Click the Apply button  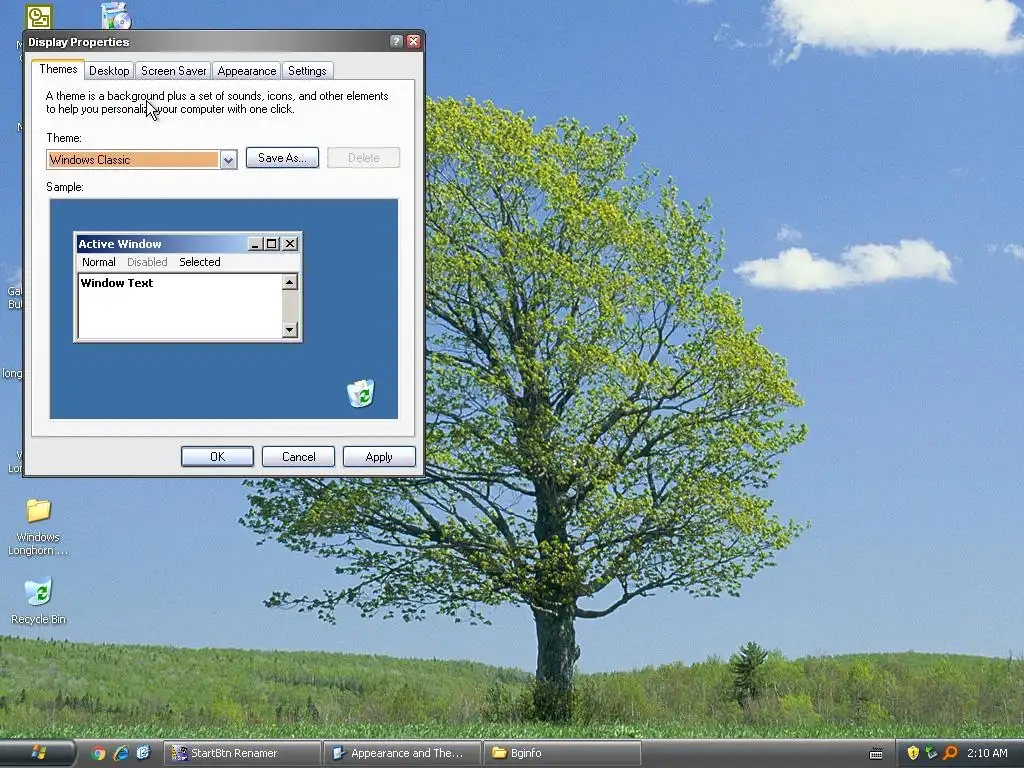click(379, 456)
